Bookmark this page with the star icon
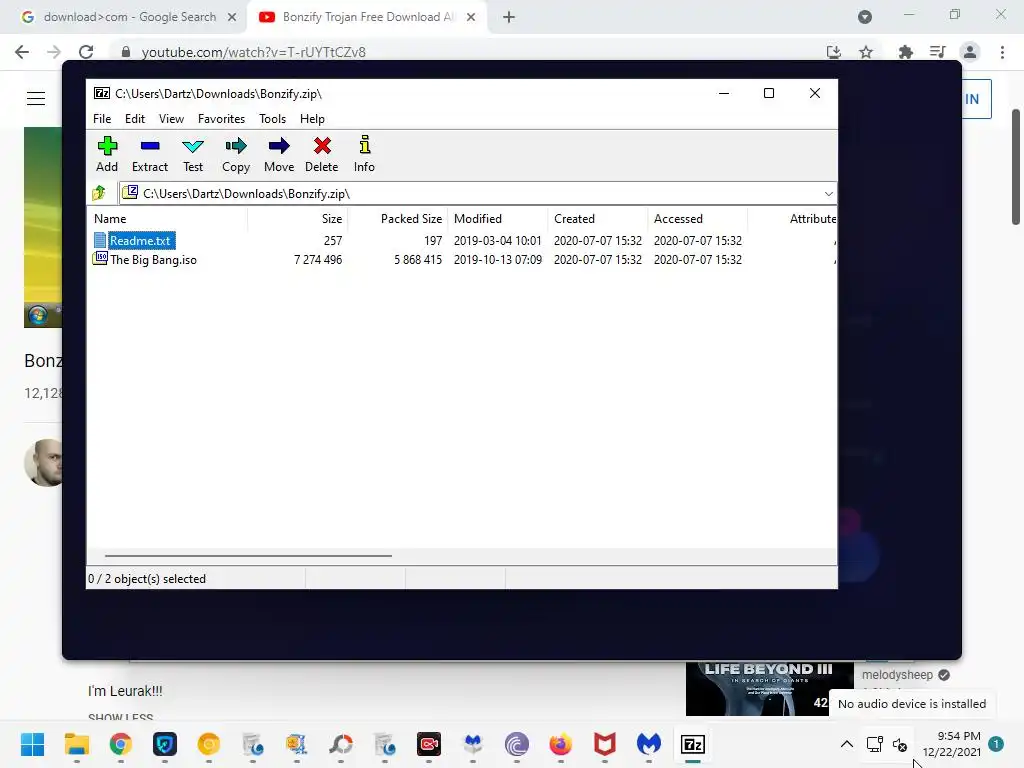The width and height of the screenshot is (1024, 768). 866,52
